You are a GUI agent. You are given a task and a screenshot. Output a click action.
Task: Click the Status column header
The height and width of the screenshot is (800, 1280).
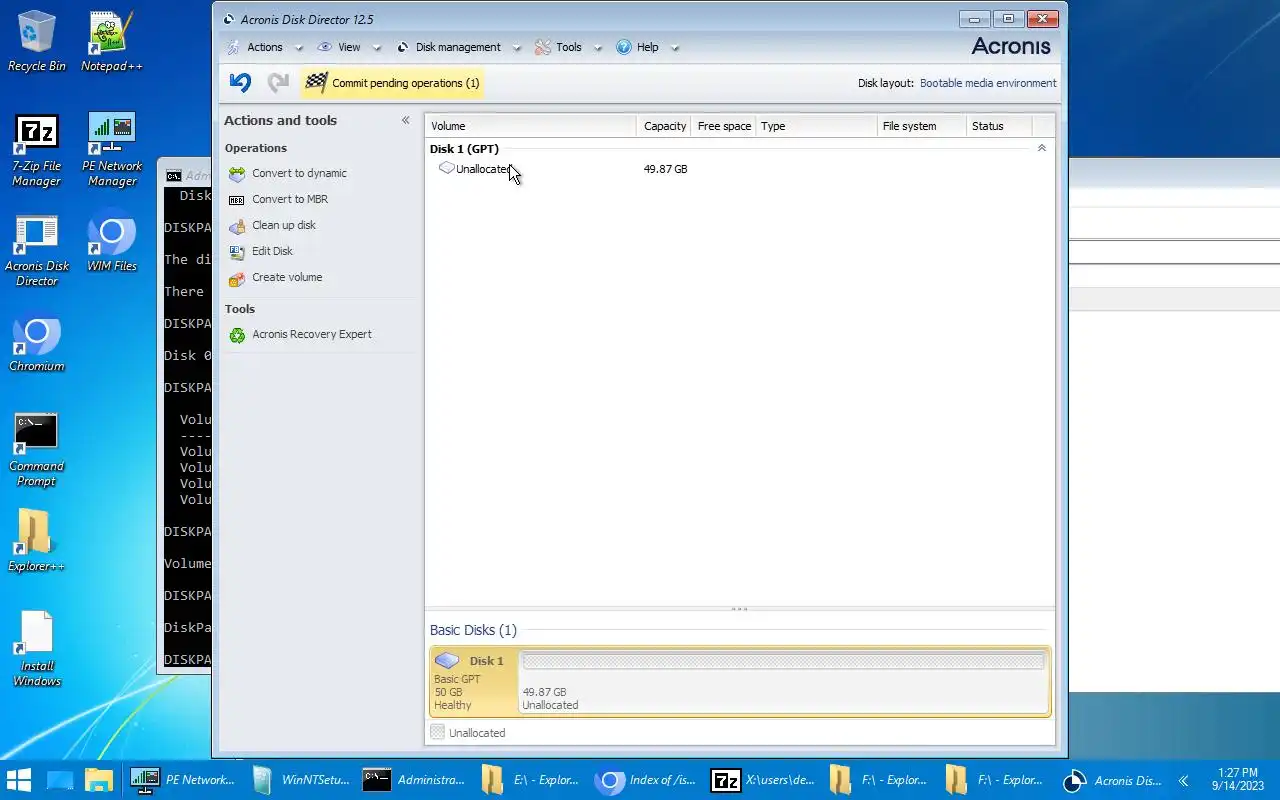[999, 126]
